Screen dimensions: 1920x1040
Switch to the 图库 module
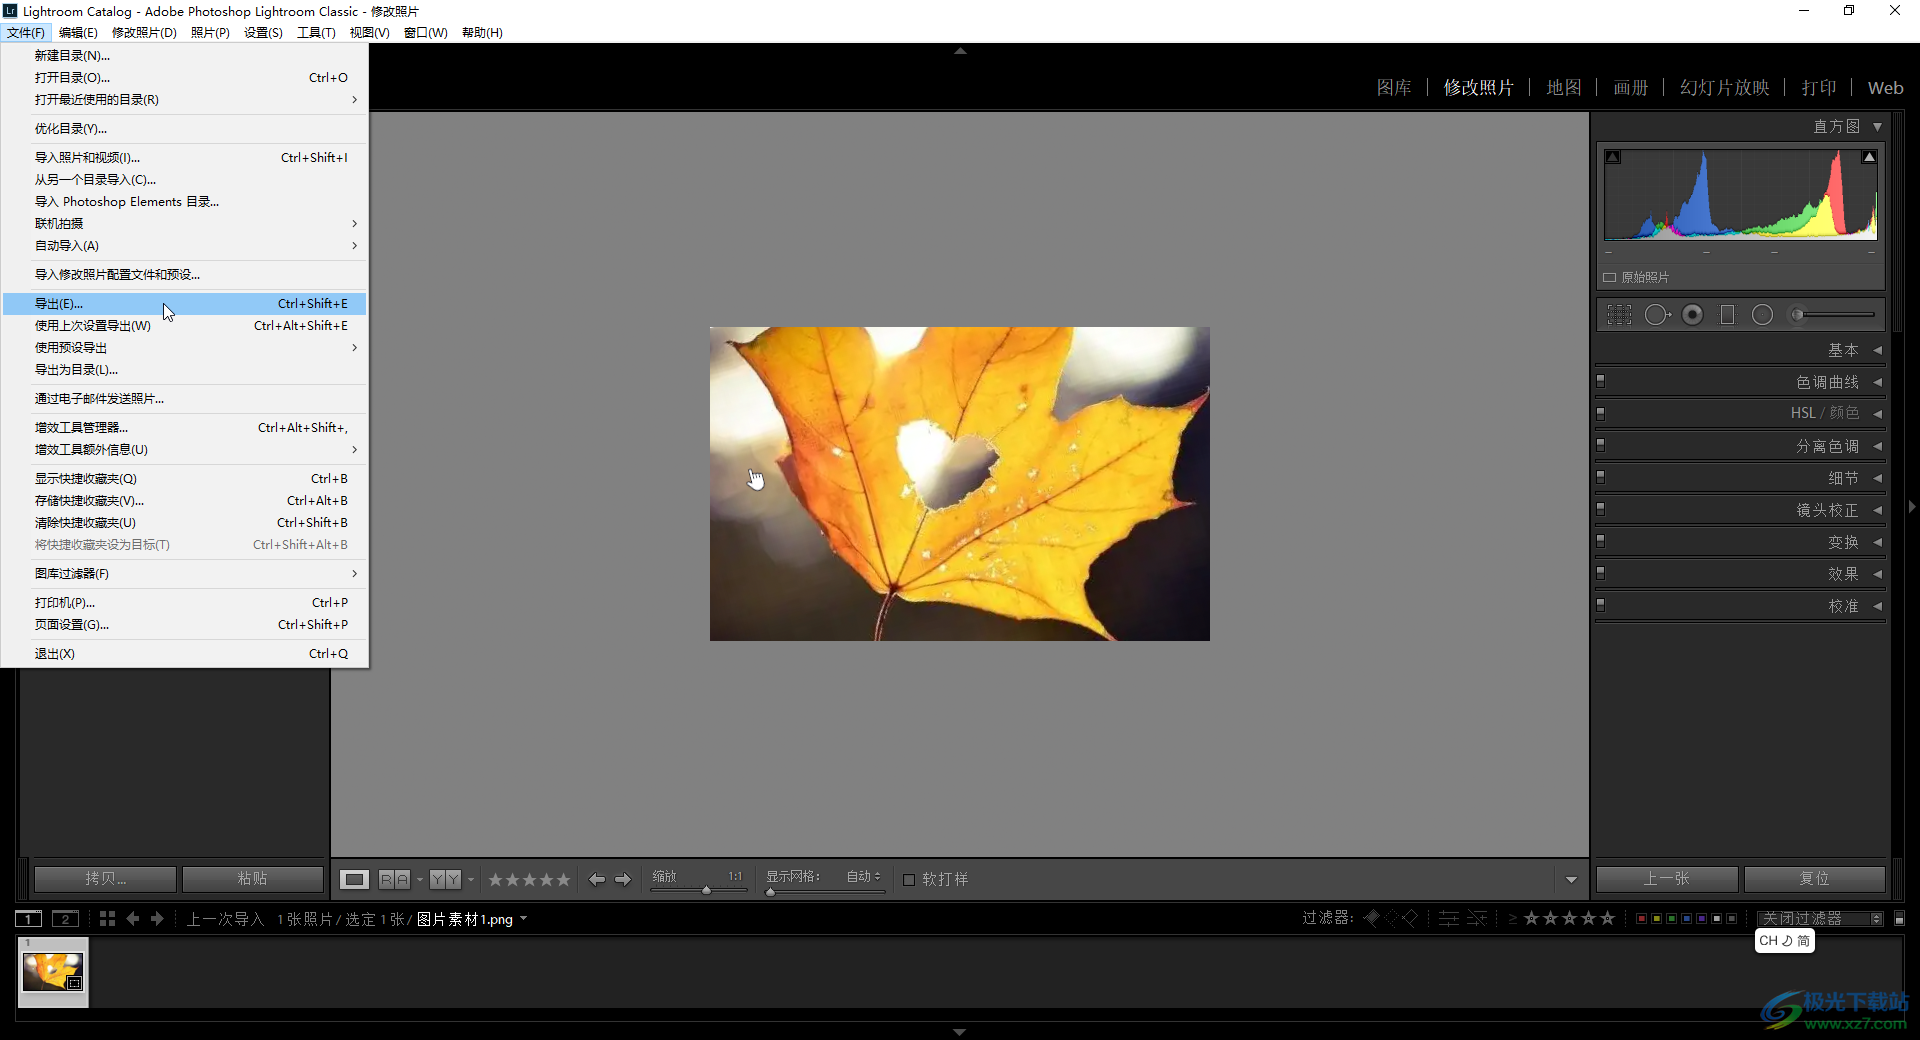click(1394, 88)
